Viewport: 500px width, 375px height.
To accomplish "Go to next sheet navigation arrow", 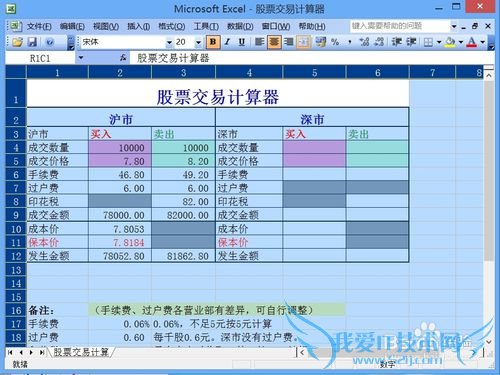I will pos(31,352).
